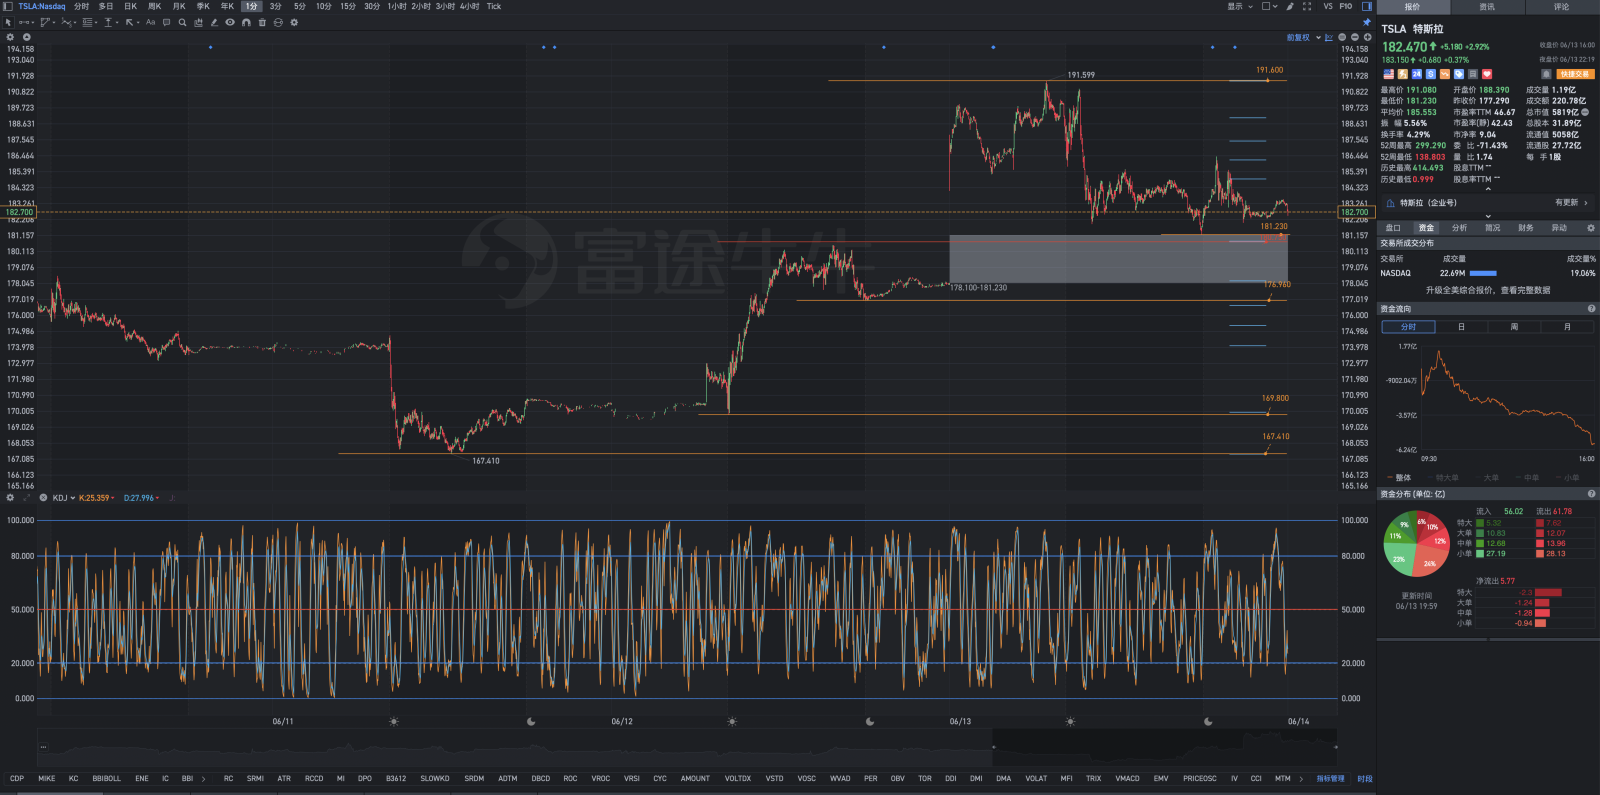Zoom in the chart with plus icon
This screenshot has width=1600, height=795.
coord(1367,37)
